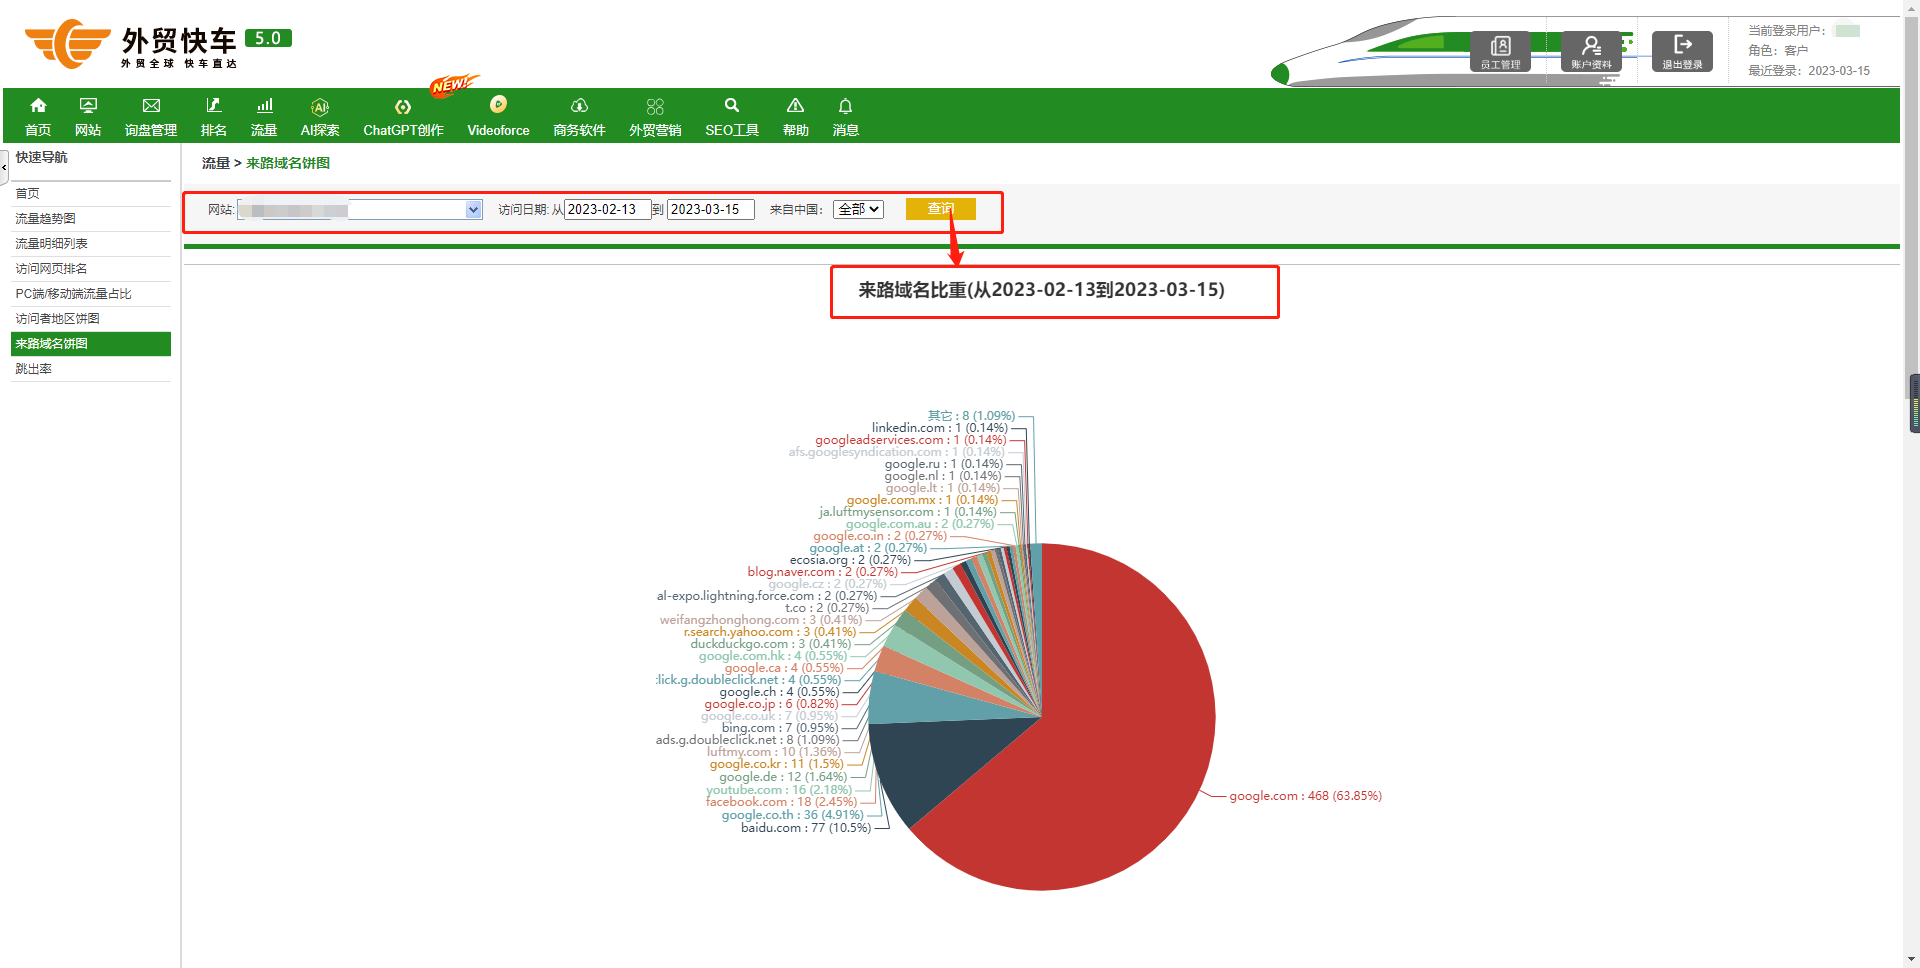Open ChatGPT创作 icon

pyautogui.click(x=403, y=106)
